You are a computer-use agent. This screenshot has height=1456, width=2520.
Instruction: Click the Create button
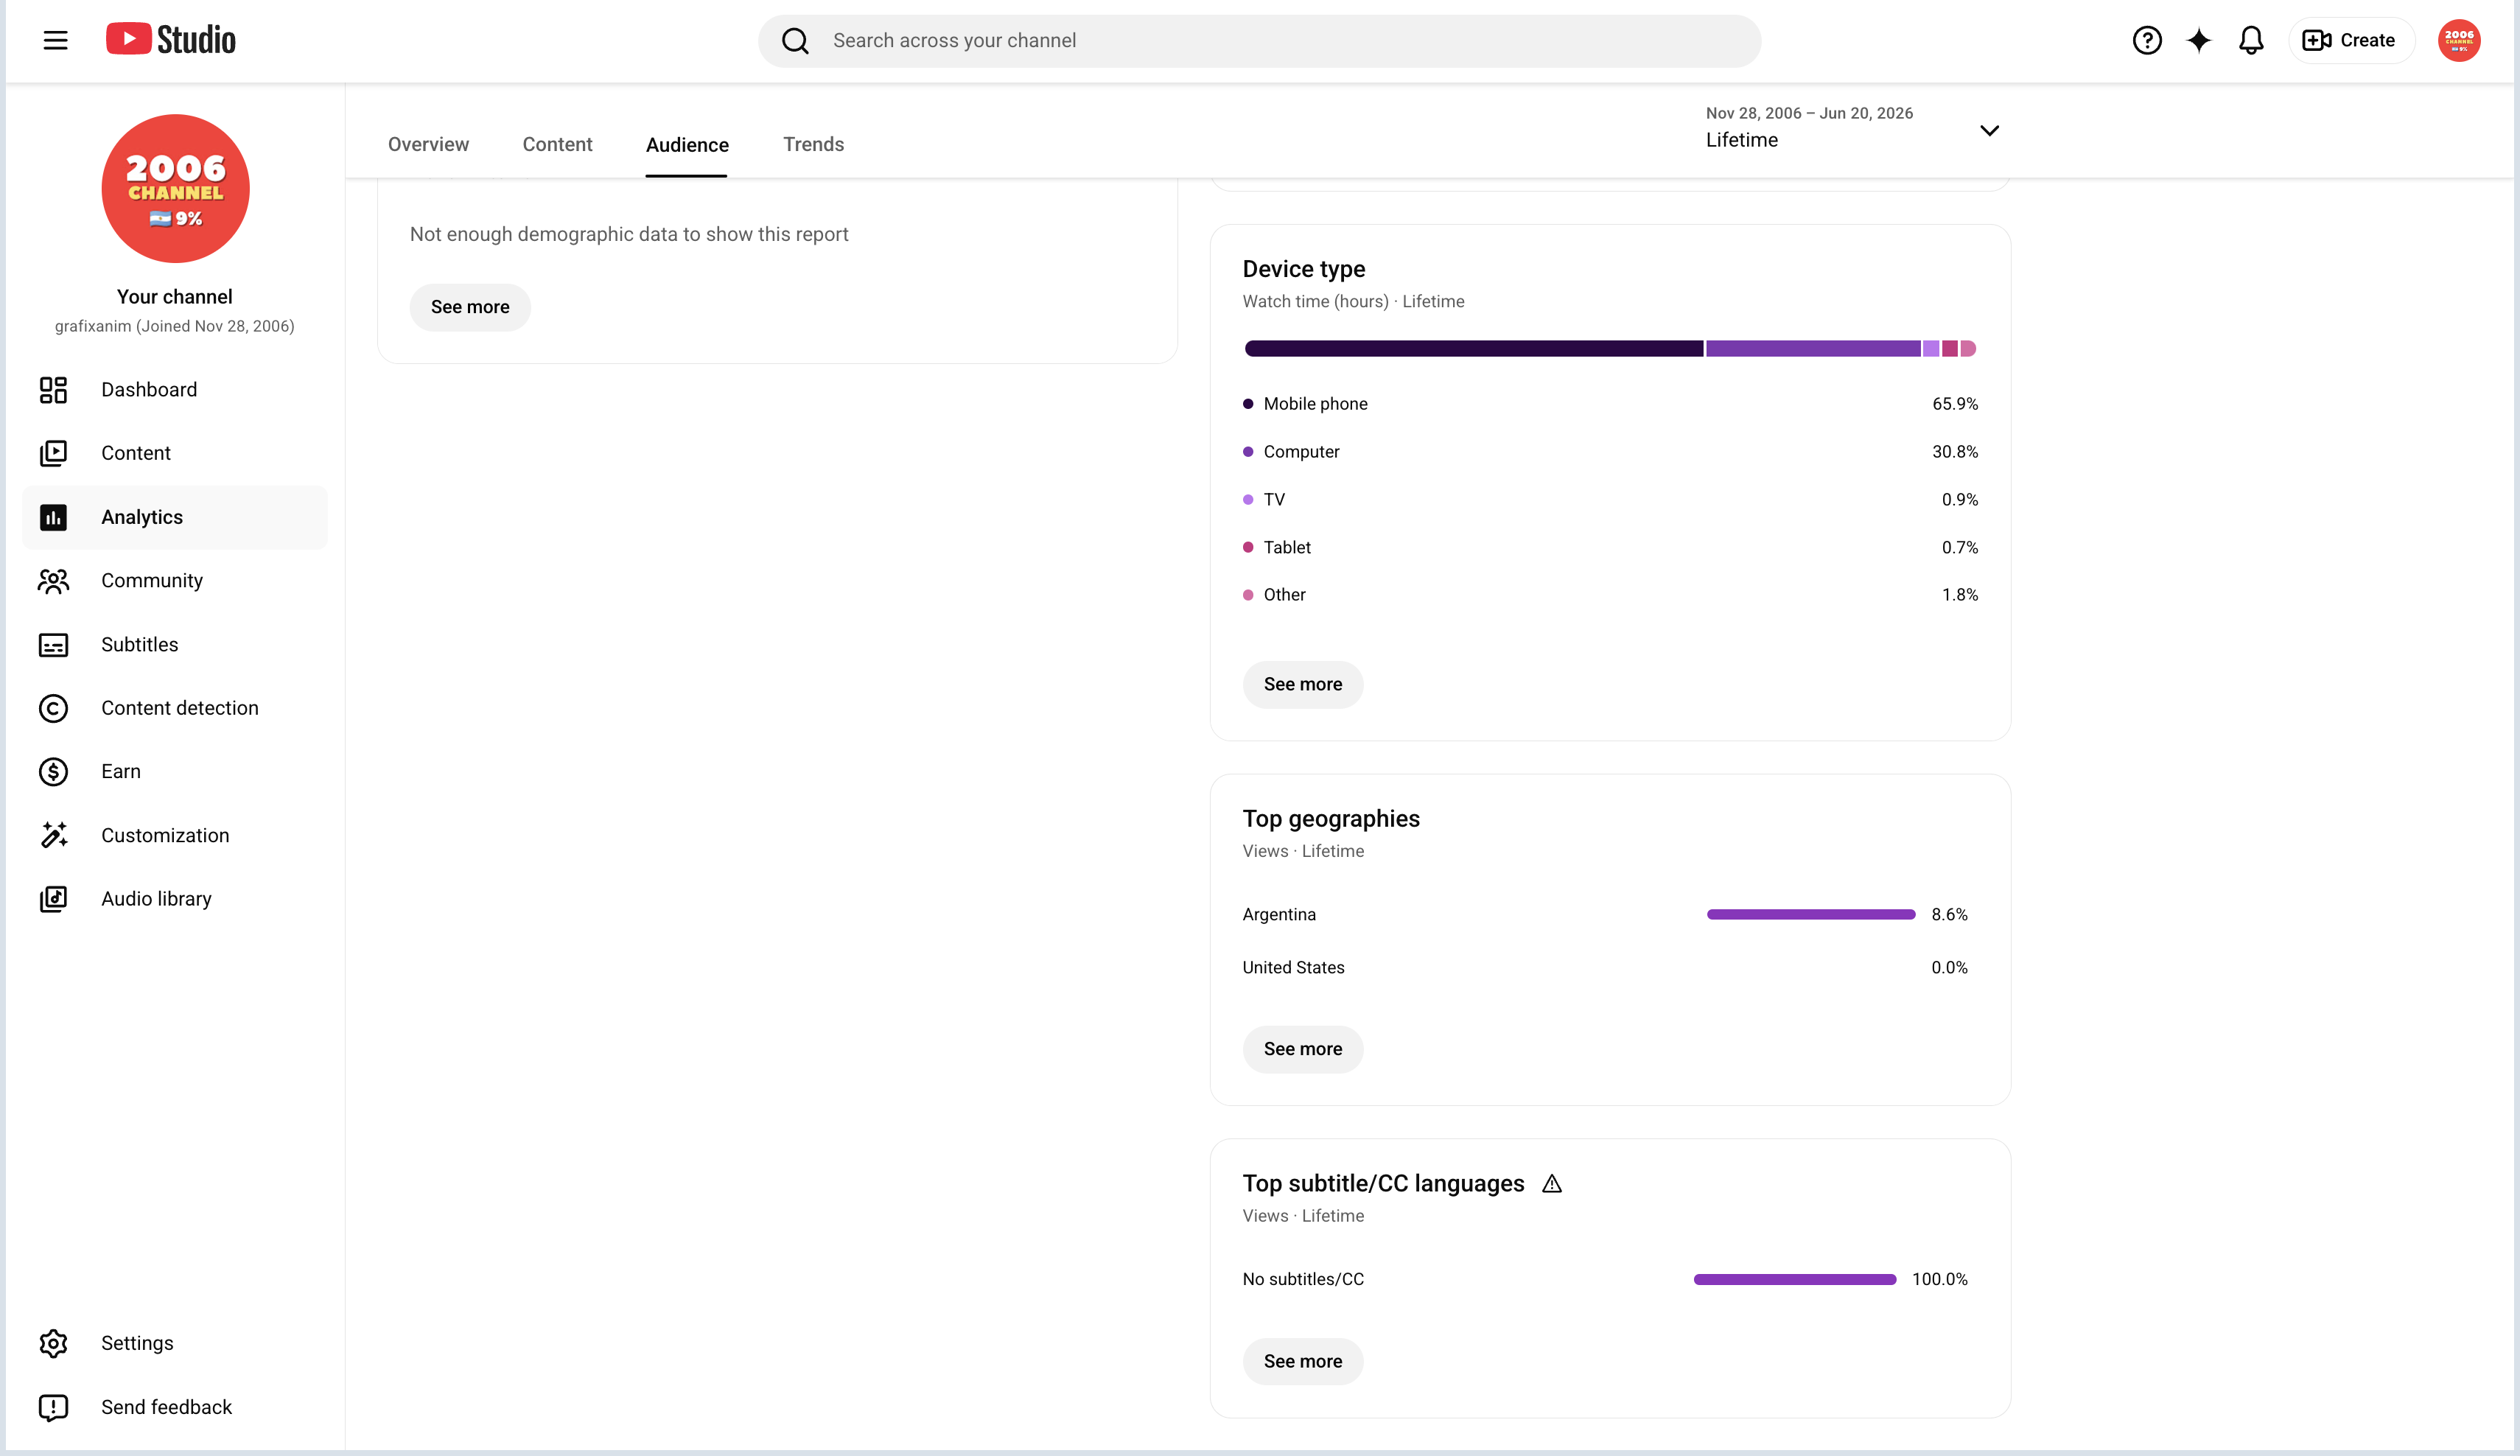coord(2350,40)
